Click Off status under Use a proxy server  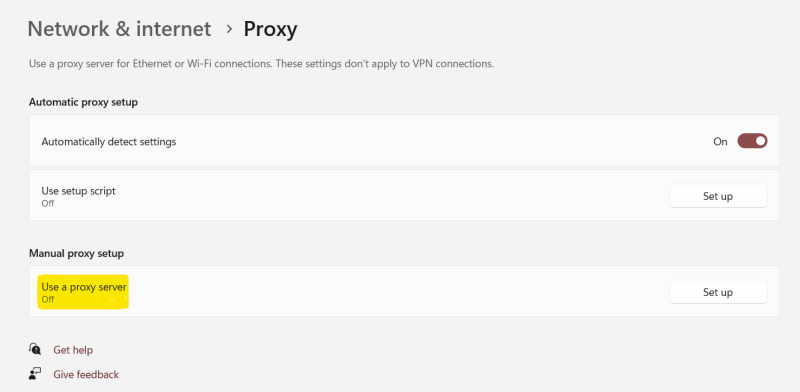47,300
